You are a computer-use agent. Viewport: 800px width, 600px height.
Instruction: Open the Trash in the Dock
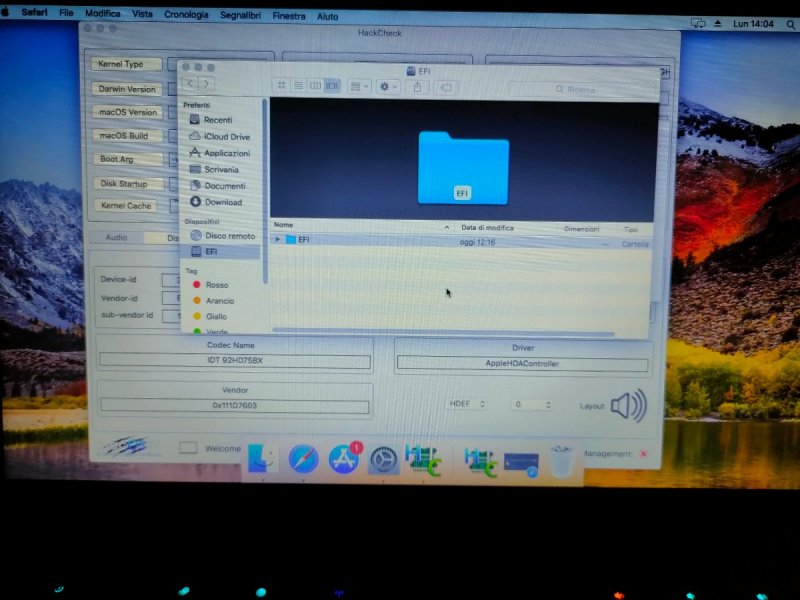click(x=561, y=461)
